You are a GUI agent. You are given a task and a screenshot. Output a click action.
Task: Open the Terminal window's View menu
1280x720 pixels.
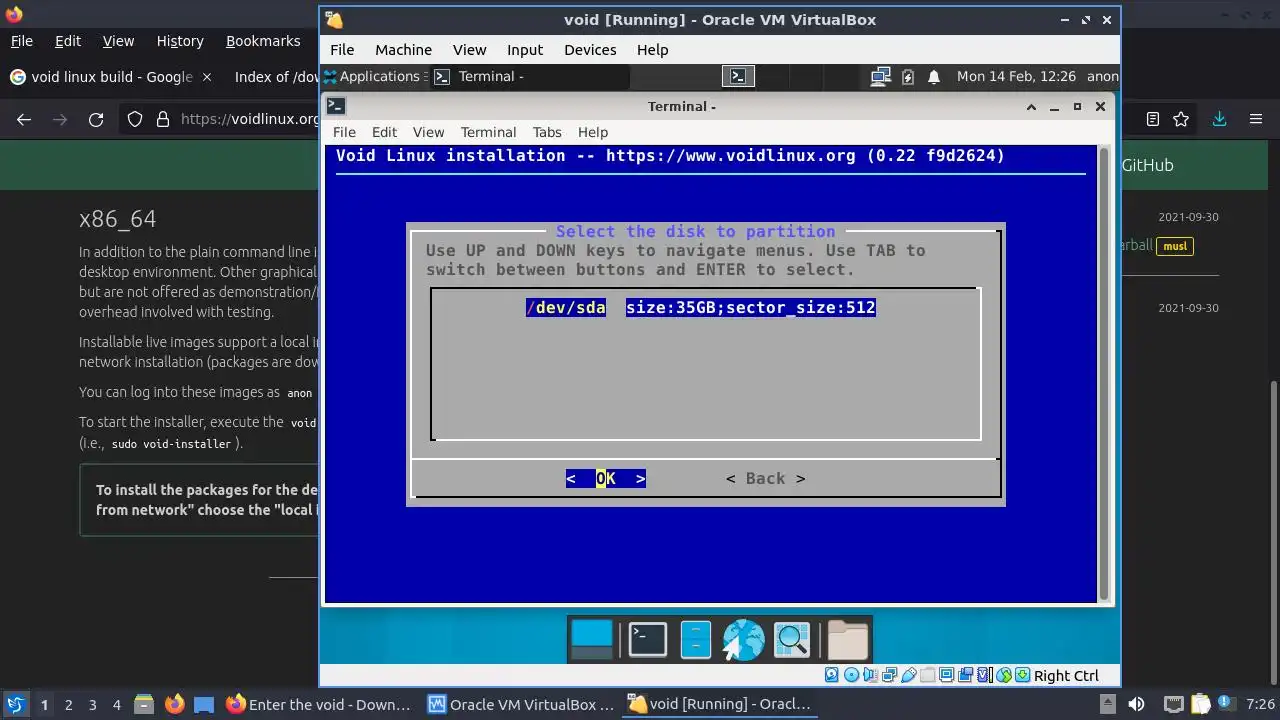(428, 132)
